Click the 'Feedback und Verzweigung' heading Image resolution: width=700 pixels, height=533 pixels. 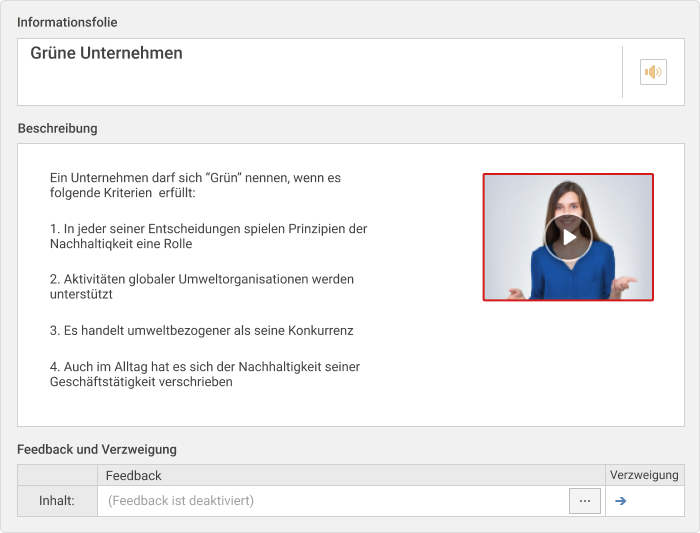coord(97,450)
